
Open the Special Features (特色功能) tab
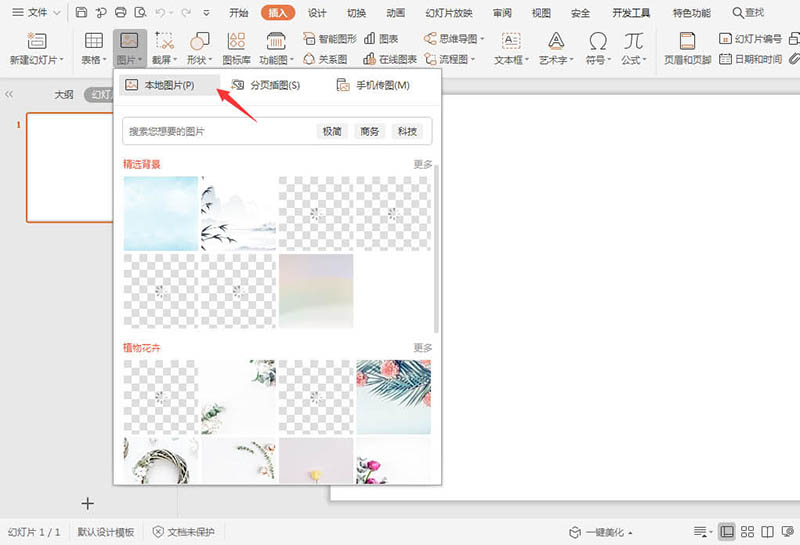pos(691,13)
